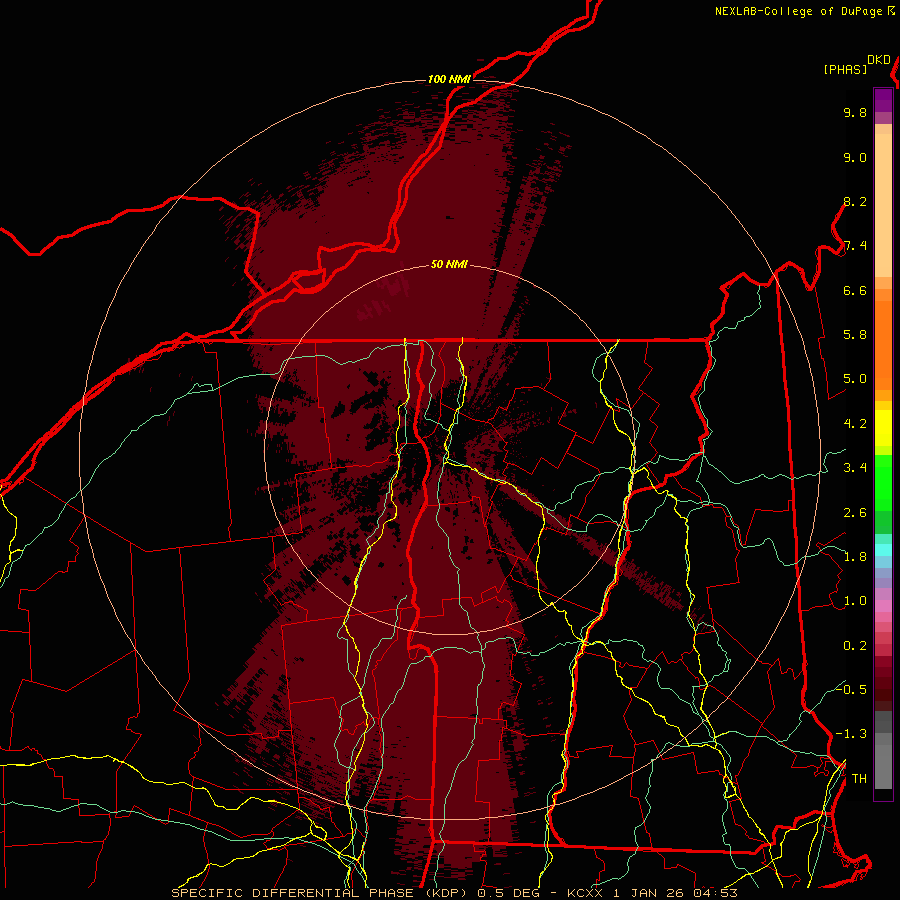Image resolution: width=900 pixels, height=900 pixels.
Task: Click the 50 NMI range ring label
Action: [x=449, y=265]
